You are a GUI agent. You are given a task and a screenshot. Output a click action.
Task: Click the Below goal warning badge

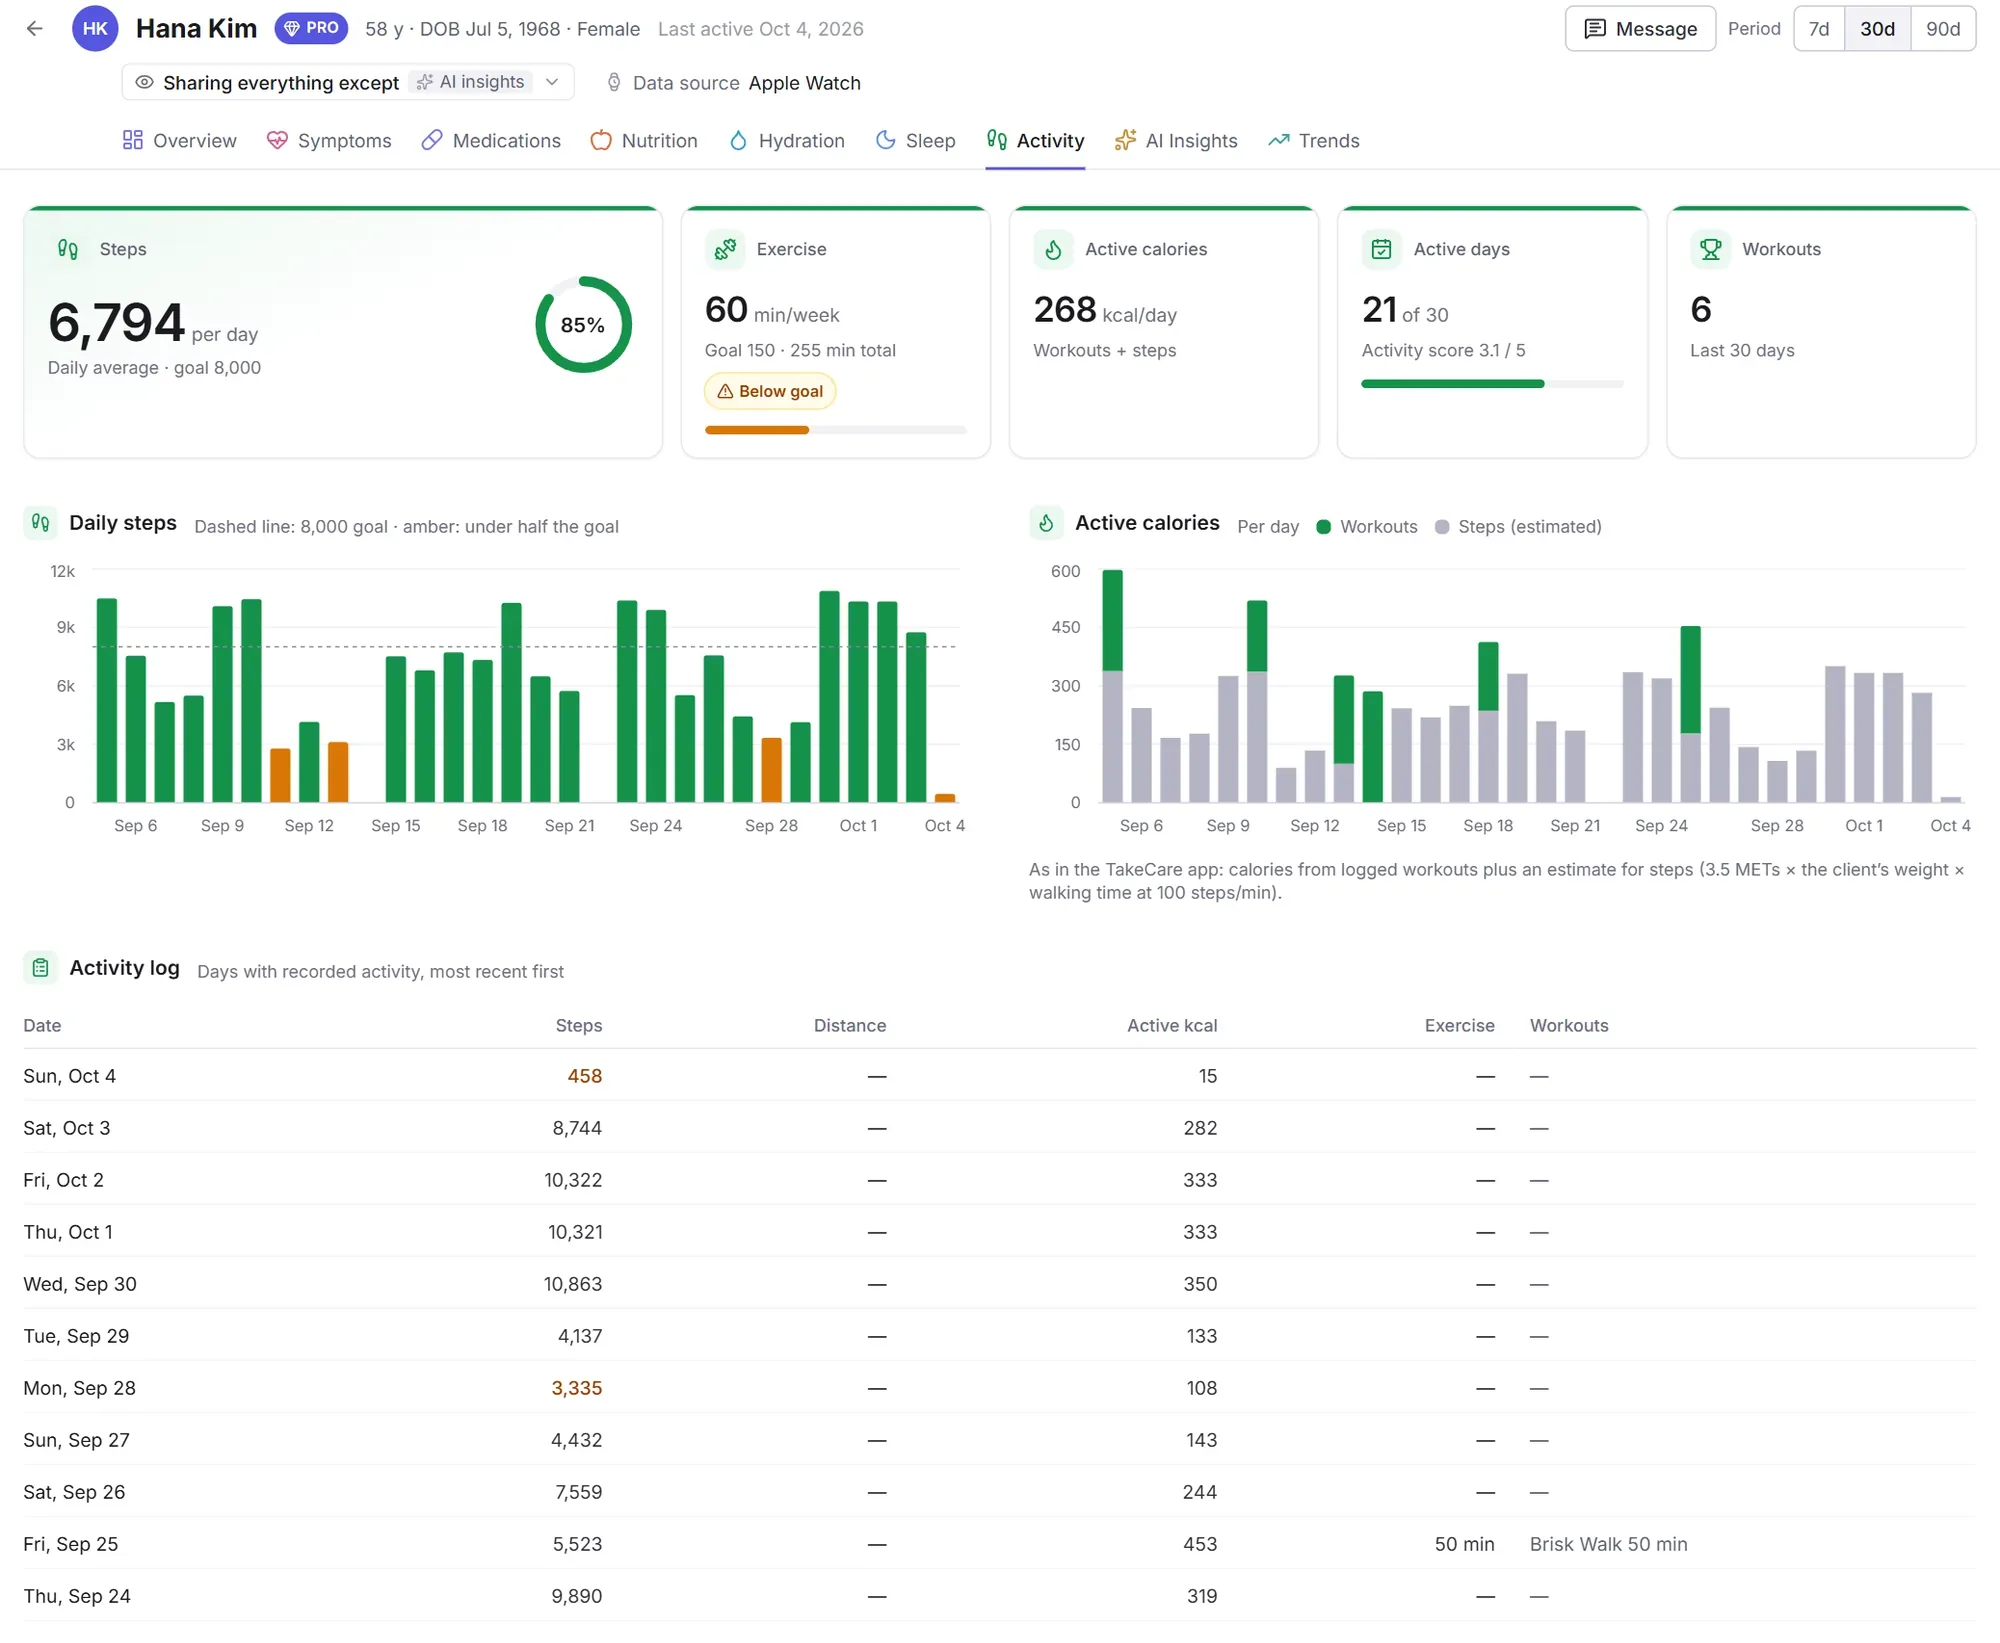tap(770, 391)
